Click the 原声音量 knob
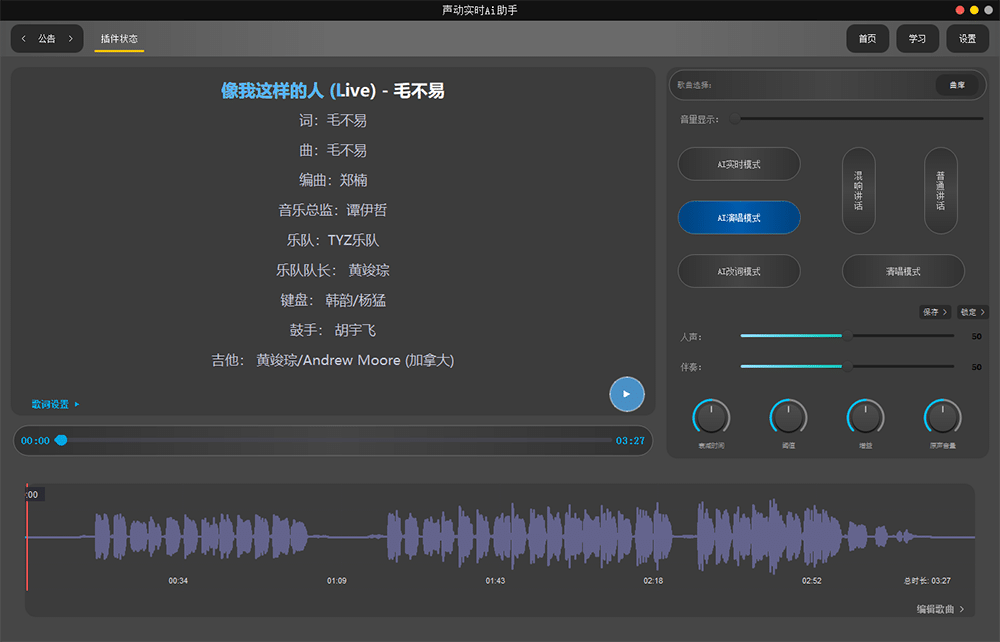The width and height of the screenshot is (1000, 642). [x=942, y=417]
